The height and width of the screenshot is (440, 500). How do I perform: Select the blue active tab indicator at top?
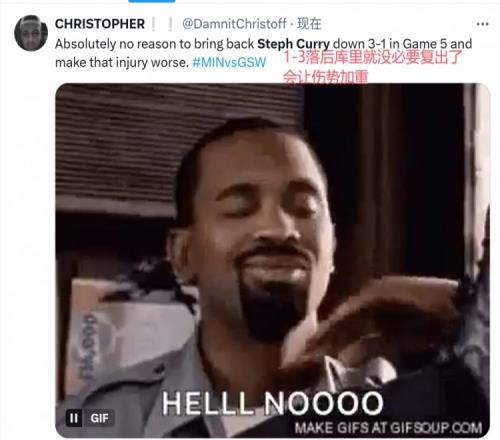152,1
